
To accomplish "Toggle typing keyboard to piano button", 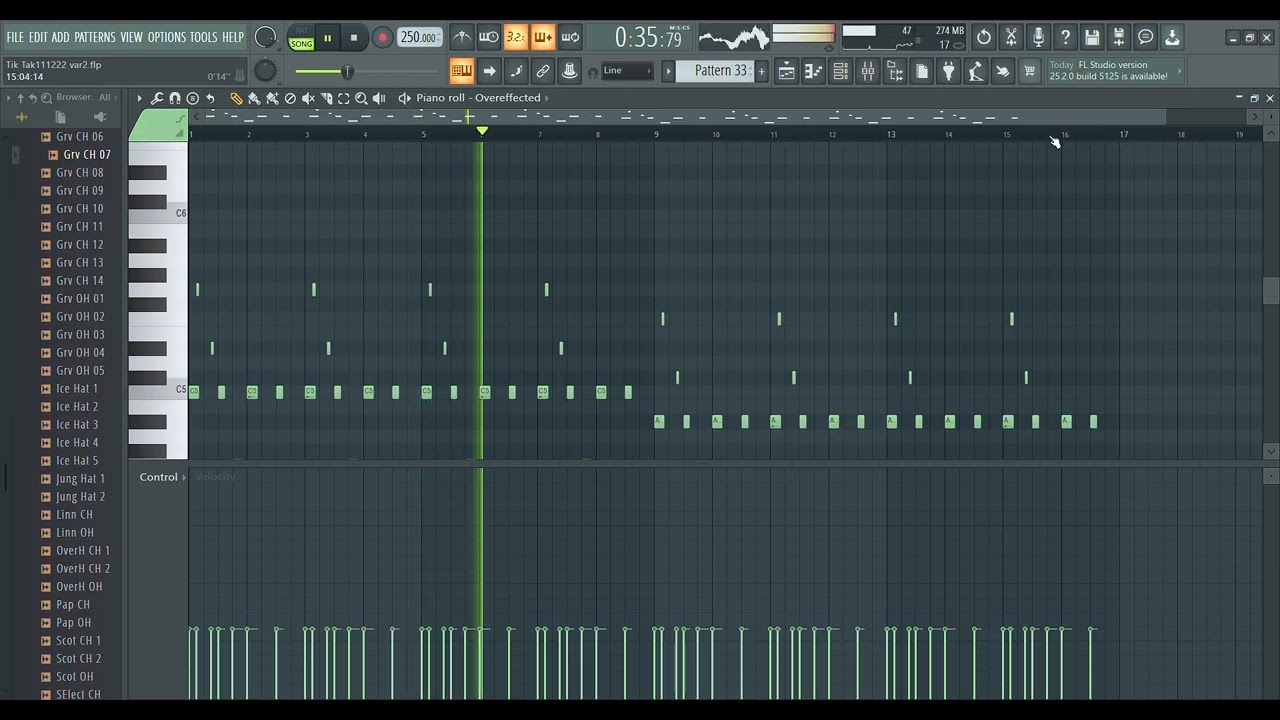I will [x=461, y=71].
